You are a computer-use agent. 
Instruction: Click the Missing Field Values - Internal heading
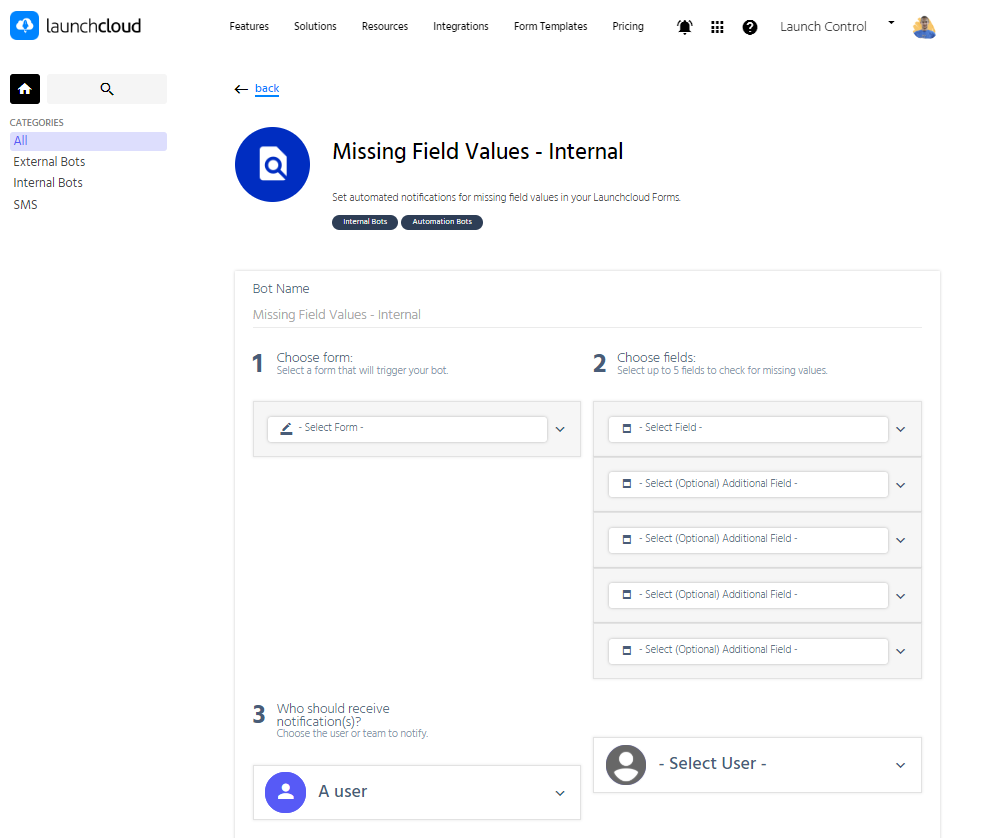(x=478, y=152)
